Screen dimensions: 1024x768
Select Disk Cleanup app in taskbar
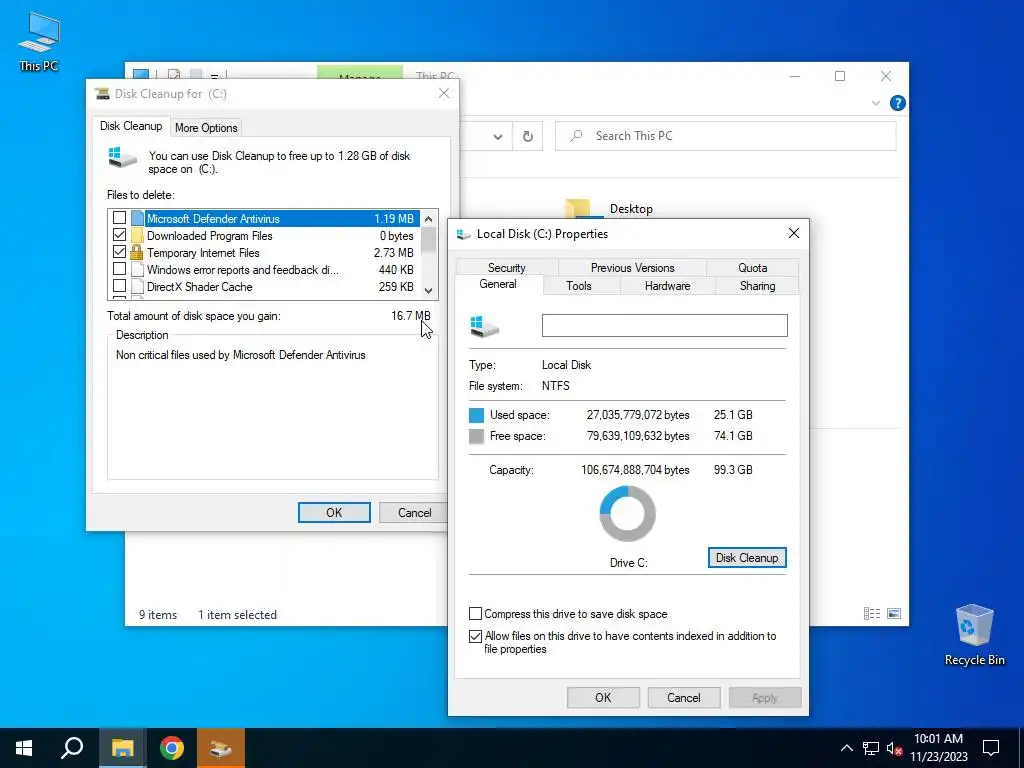221,748
